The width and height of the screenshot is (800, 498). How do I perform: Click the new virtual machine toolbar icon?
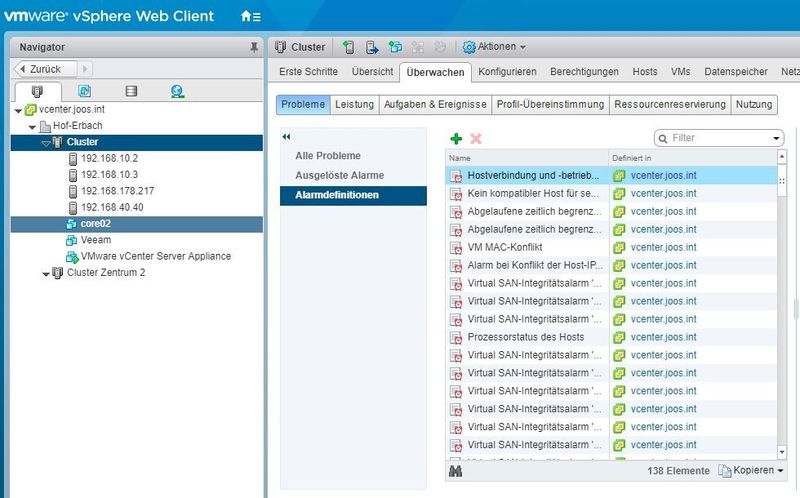click(x=395, y=47)
